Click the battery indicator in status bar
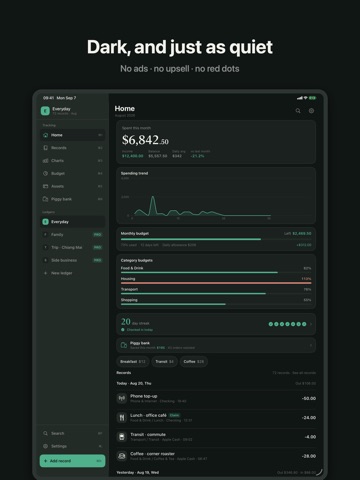 (312, 98)
